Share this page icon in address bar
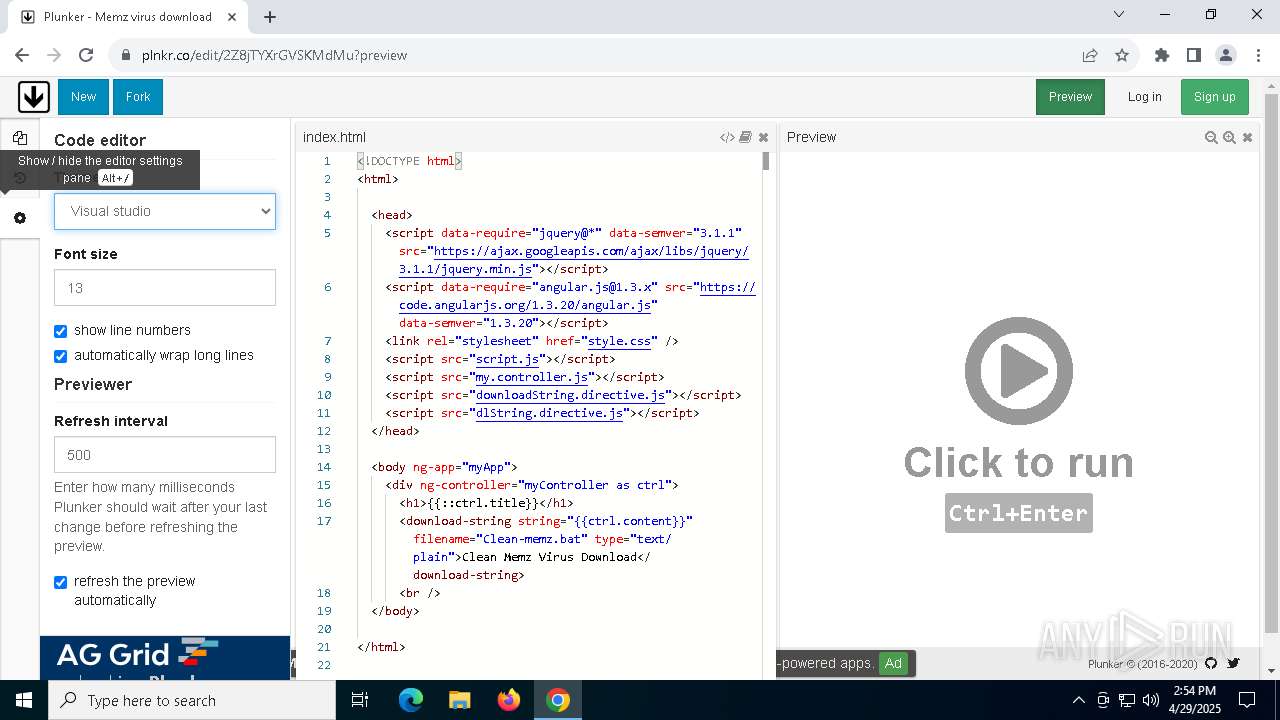Screen dimensions: 1280x720 click(x=1090, y=55)
